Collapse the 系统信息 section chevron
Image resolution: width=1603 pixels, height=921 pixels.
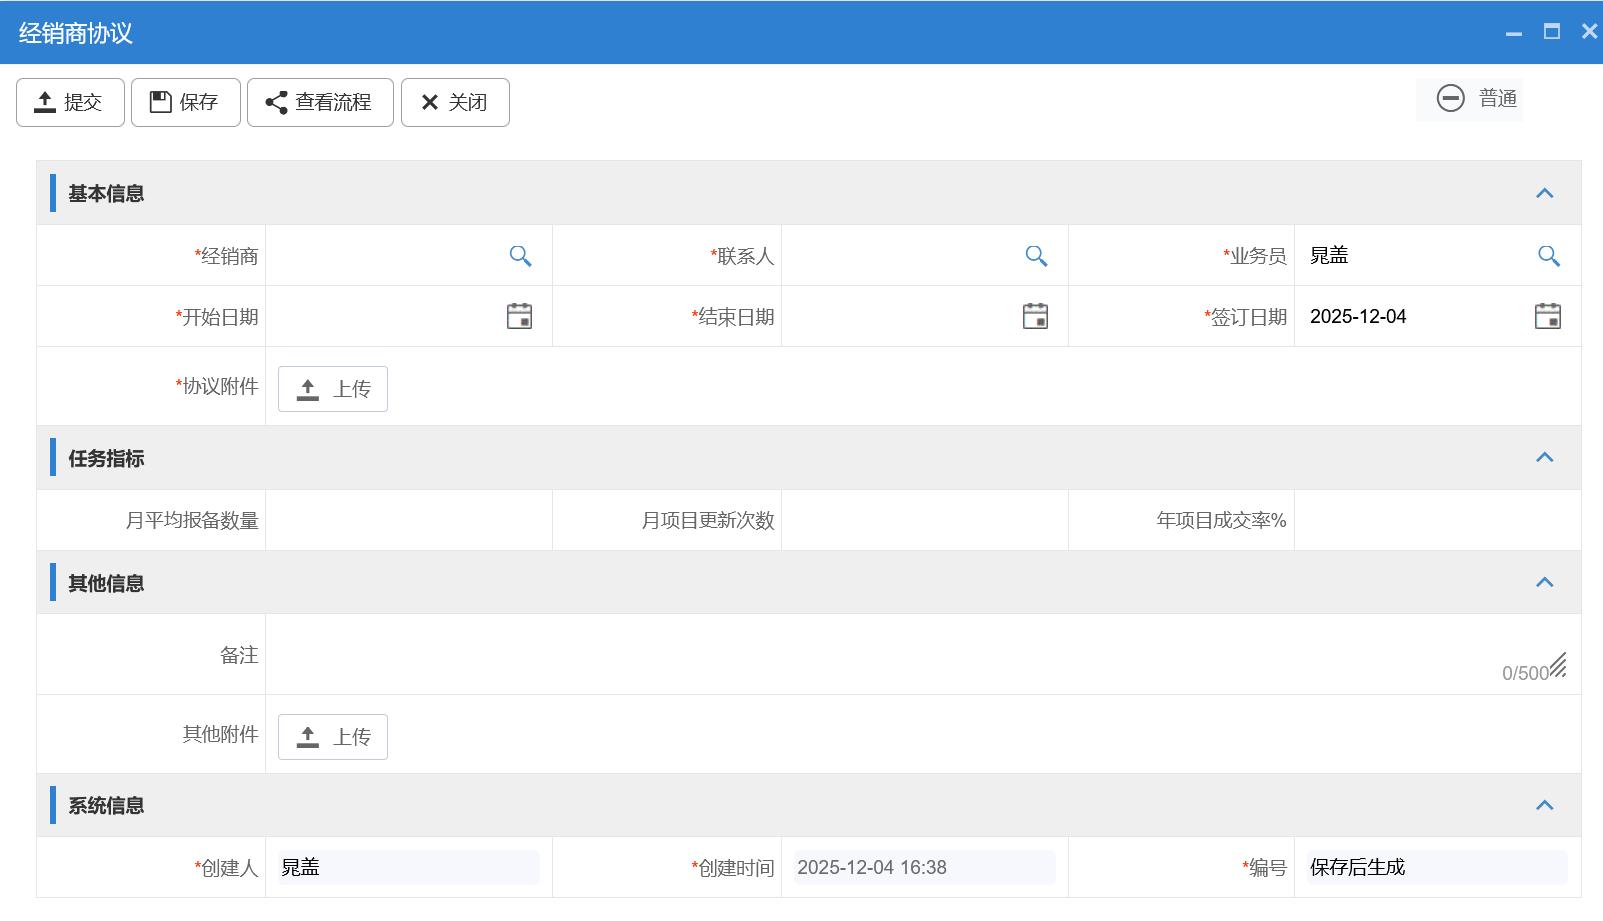point(1544,805)
